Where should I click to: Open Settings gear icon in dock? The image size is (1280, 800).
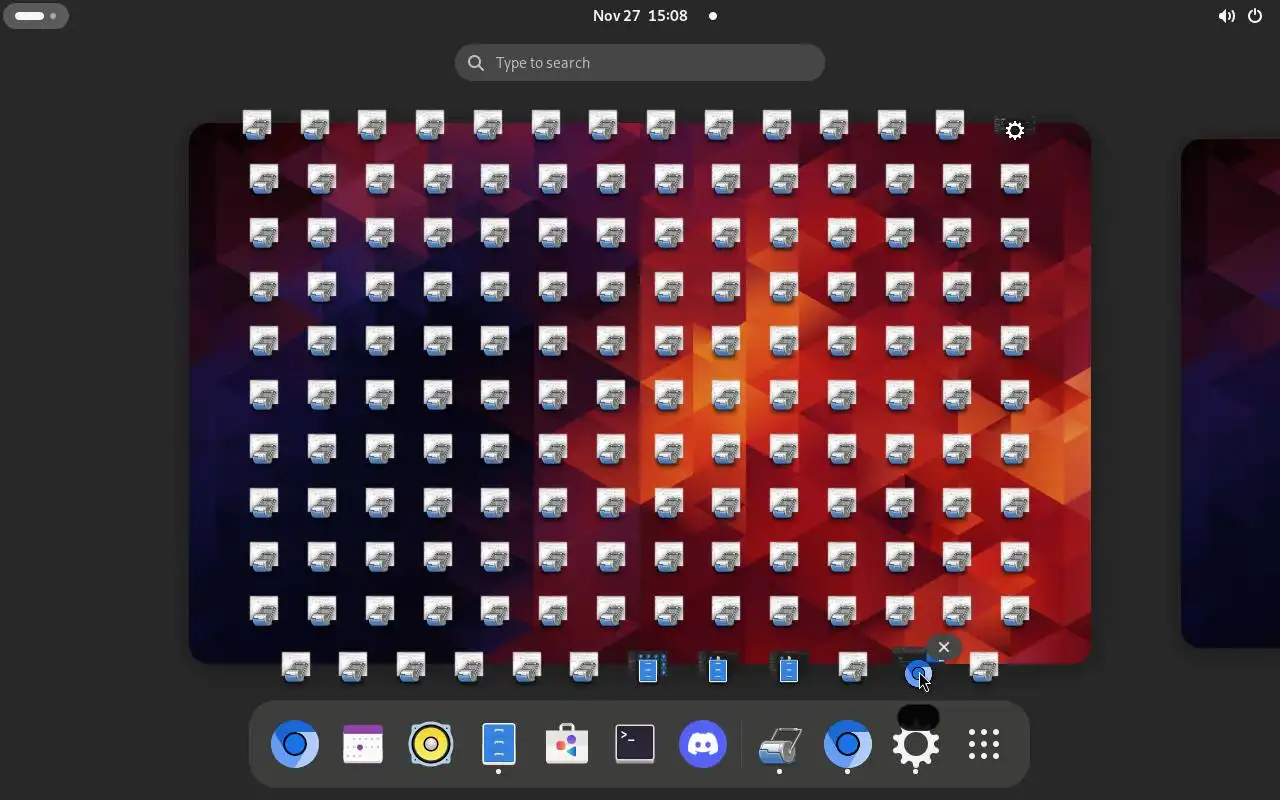[916, 745]
